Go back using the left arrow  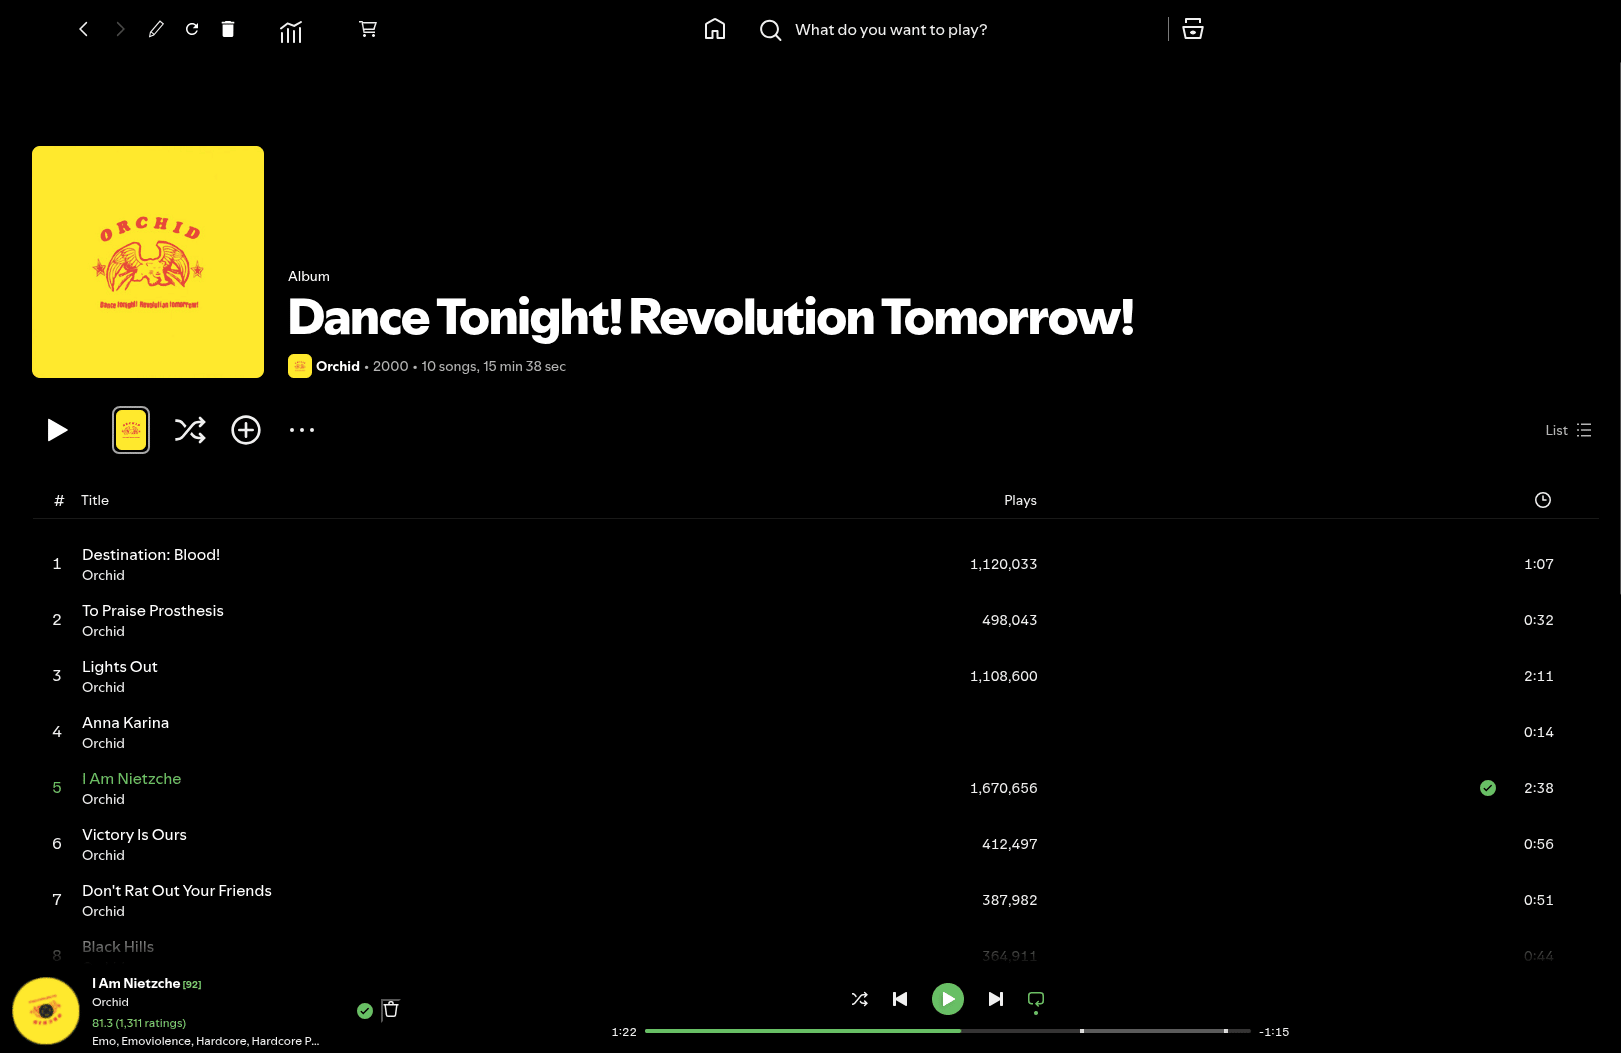[84, 29]
